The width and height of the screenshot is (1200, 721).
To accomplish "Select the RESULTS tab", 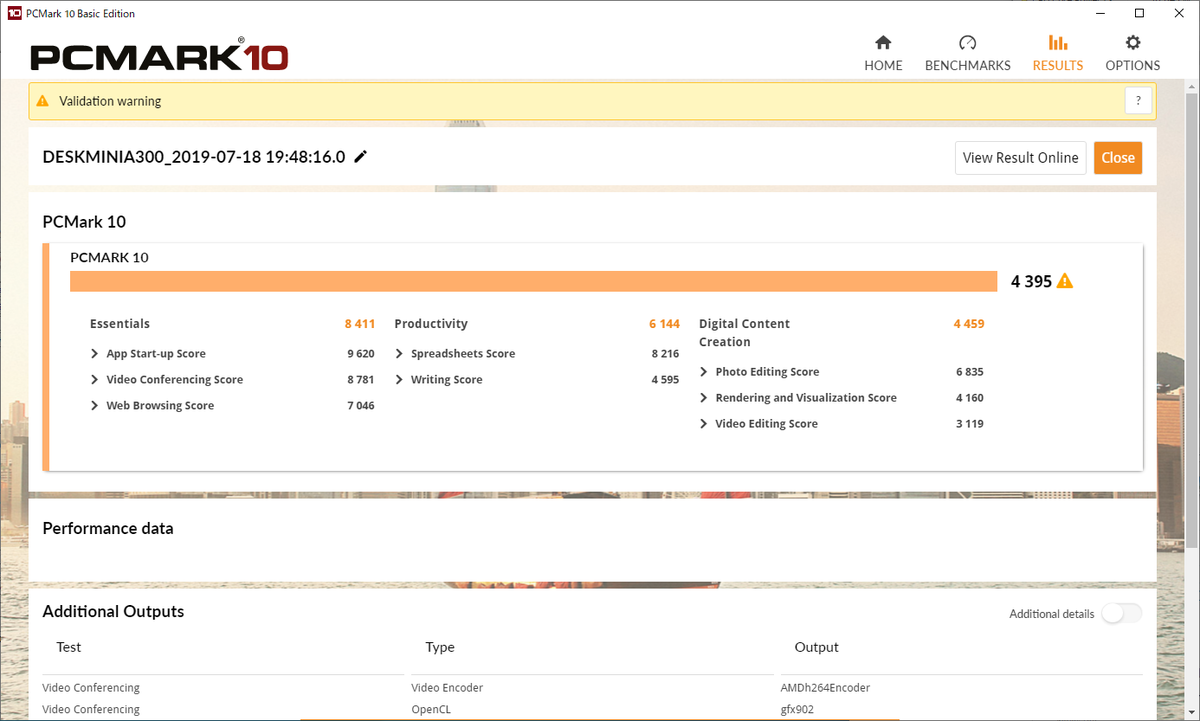I will coord(1058,54).
